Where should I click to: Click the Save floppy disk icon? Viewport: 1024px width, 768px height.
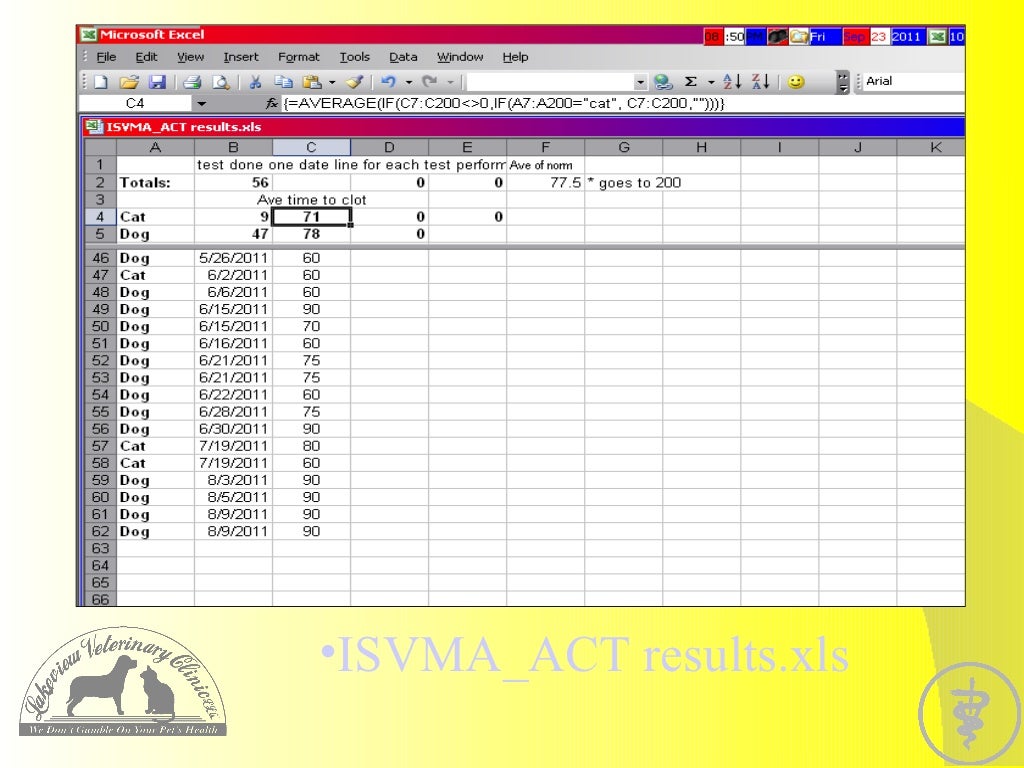[x=157, y=82]
